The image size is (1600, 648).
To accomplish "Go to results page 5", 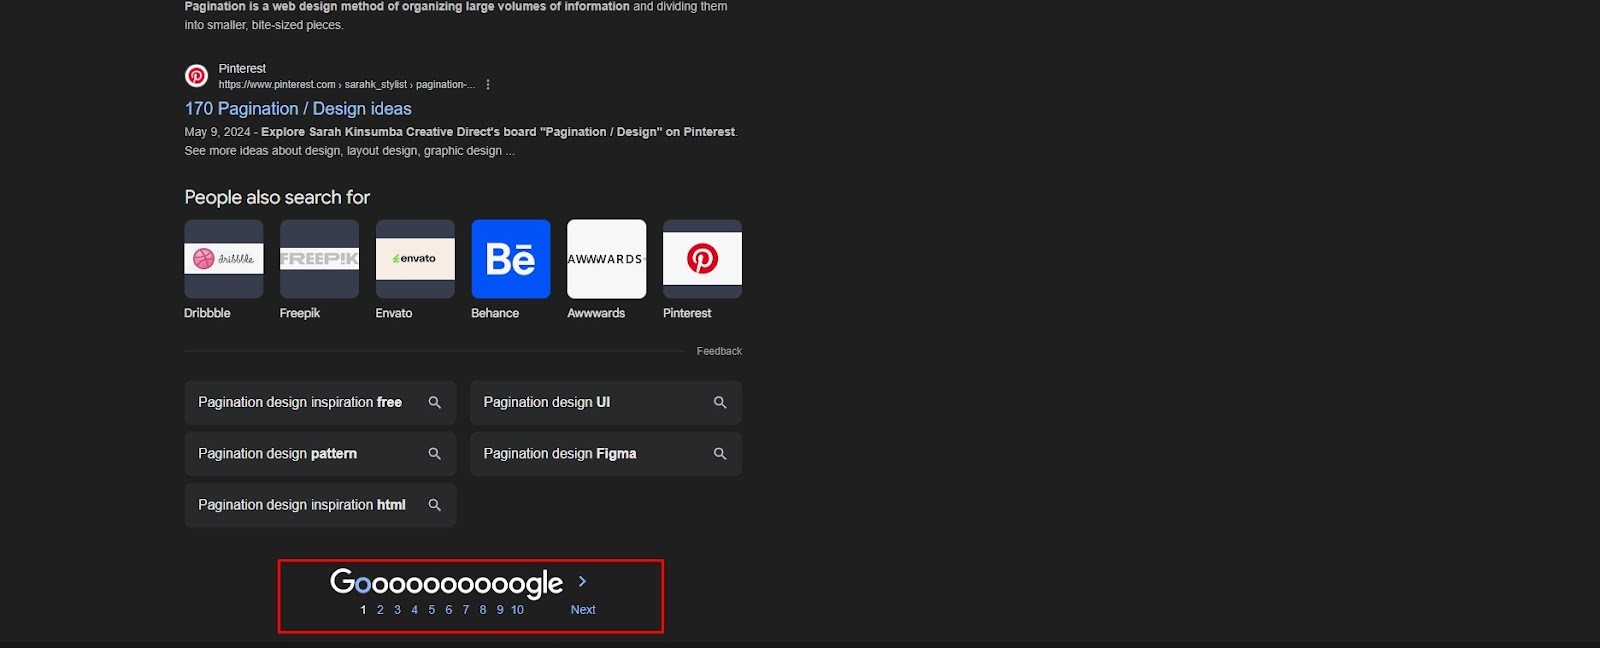I will [432, 610].
